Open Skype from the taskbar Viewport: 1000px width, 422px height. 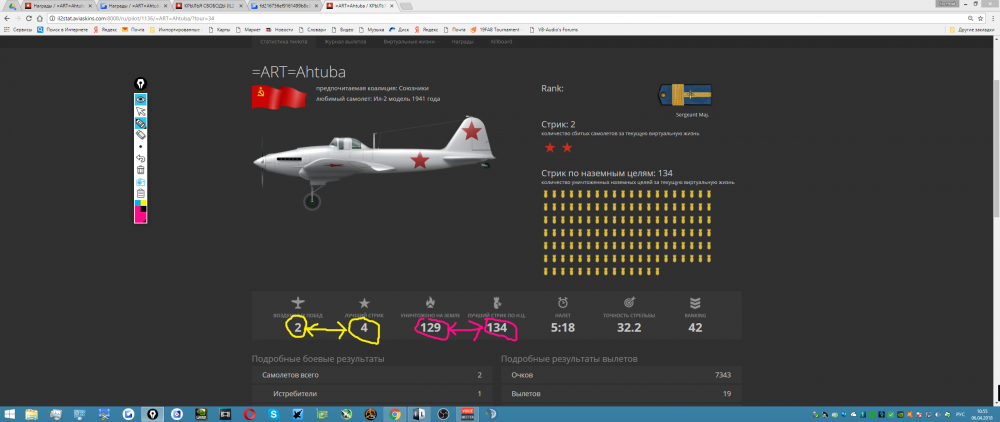(x=273, y=414)
